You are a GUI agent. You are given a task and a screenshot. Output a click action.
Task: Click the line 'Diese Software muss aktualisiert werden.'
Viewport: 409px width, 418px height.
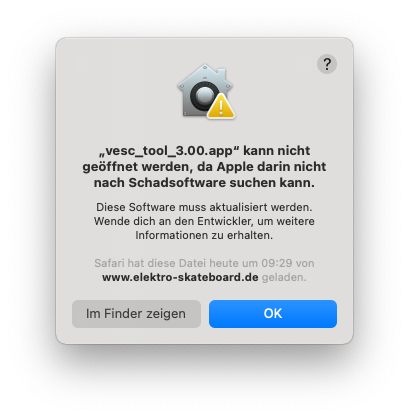point(204,207)
